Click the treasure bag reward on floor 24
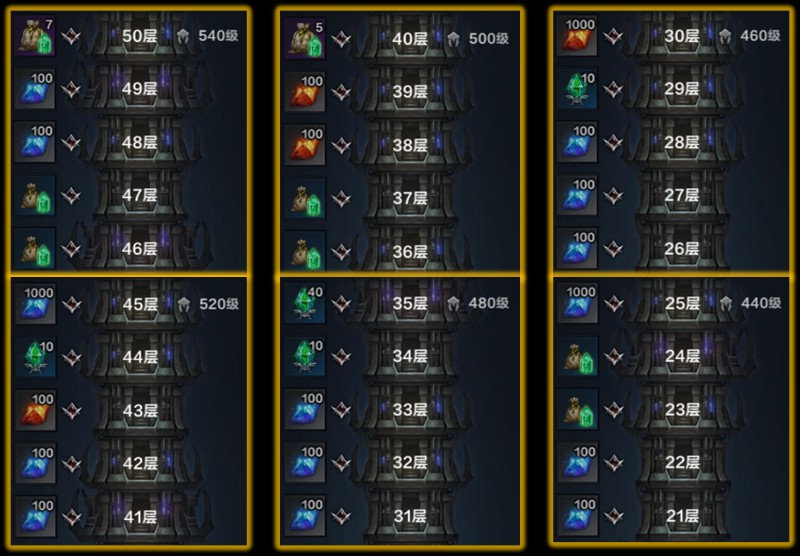This screenshot has height=556, width=800. 577,357
